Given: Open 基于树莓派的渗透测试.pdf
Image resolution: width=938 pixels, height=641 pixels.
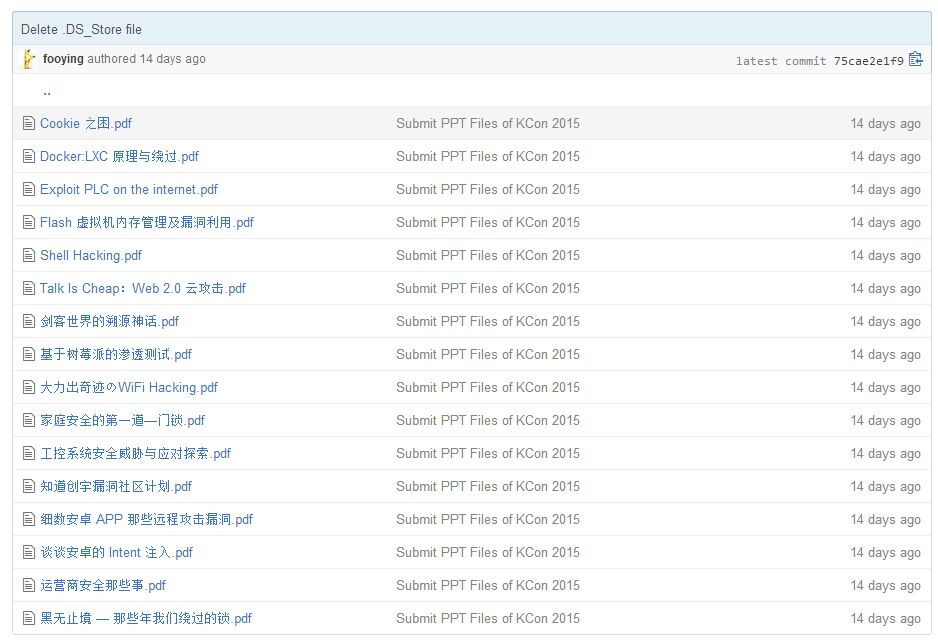Looking at the screenshot, I should (x=116, y=354).
